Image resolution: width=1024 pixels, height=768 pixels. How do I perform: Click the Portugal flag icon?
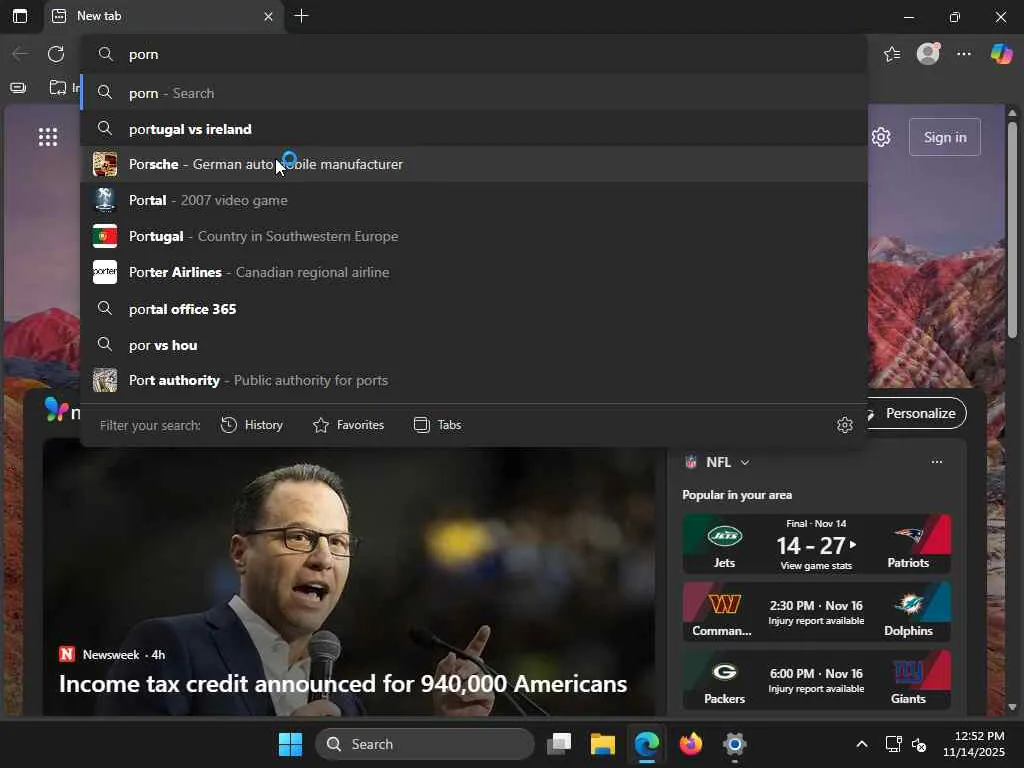(105, 236)
